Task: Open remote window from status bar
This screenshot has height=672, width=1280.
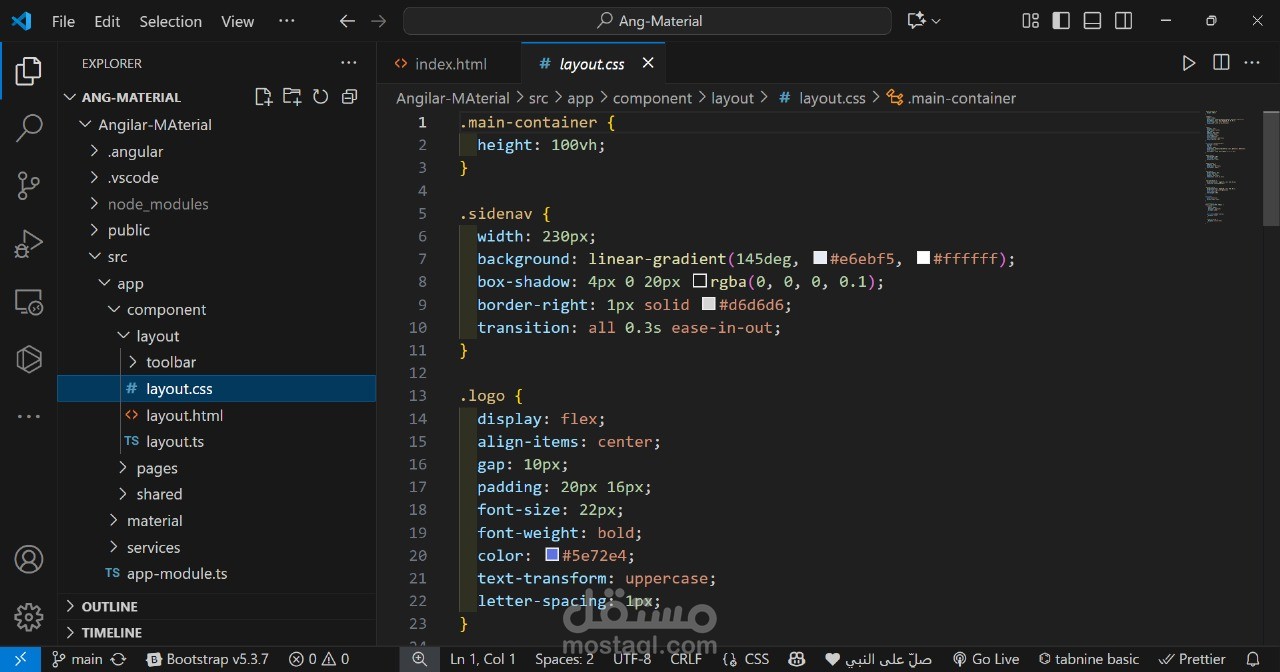Action: point(20,659)
